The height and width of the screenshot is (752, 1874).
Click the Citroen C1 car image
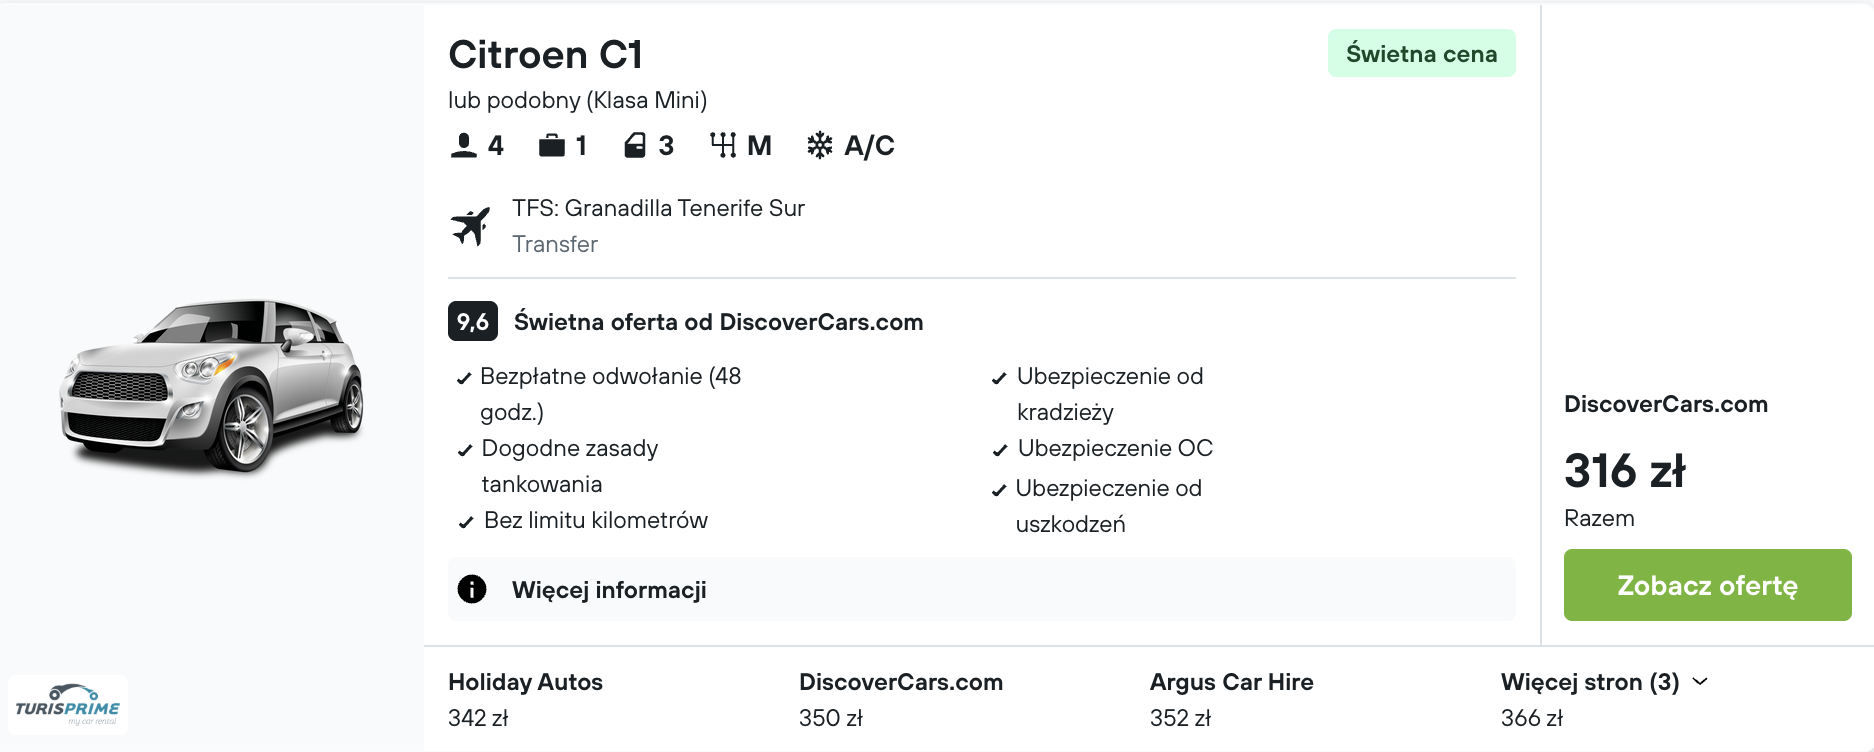pos(212,385)
